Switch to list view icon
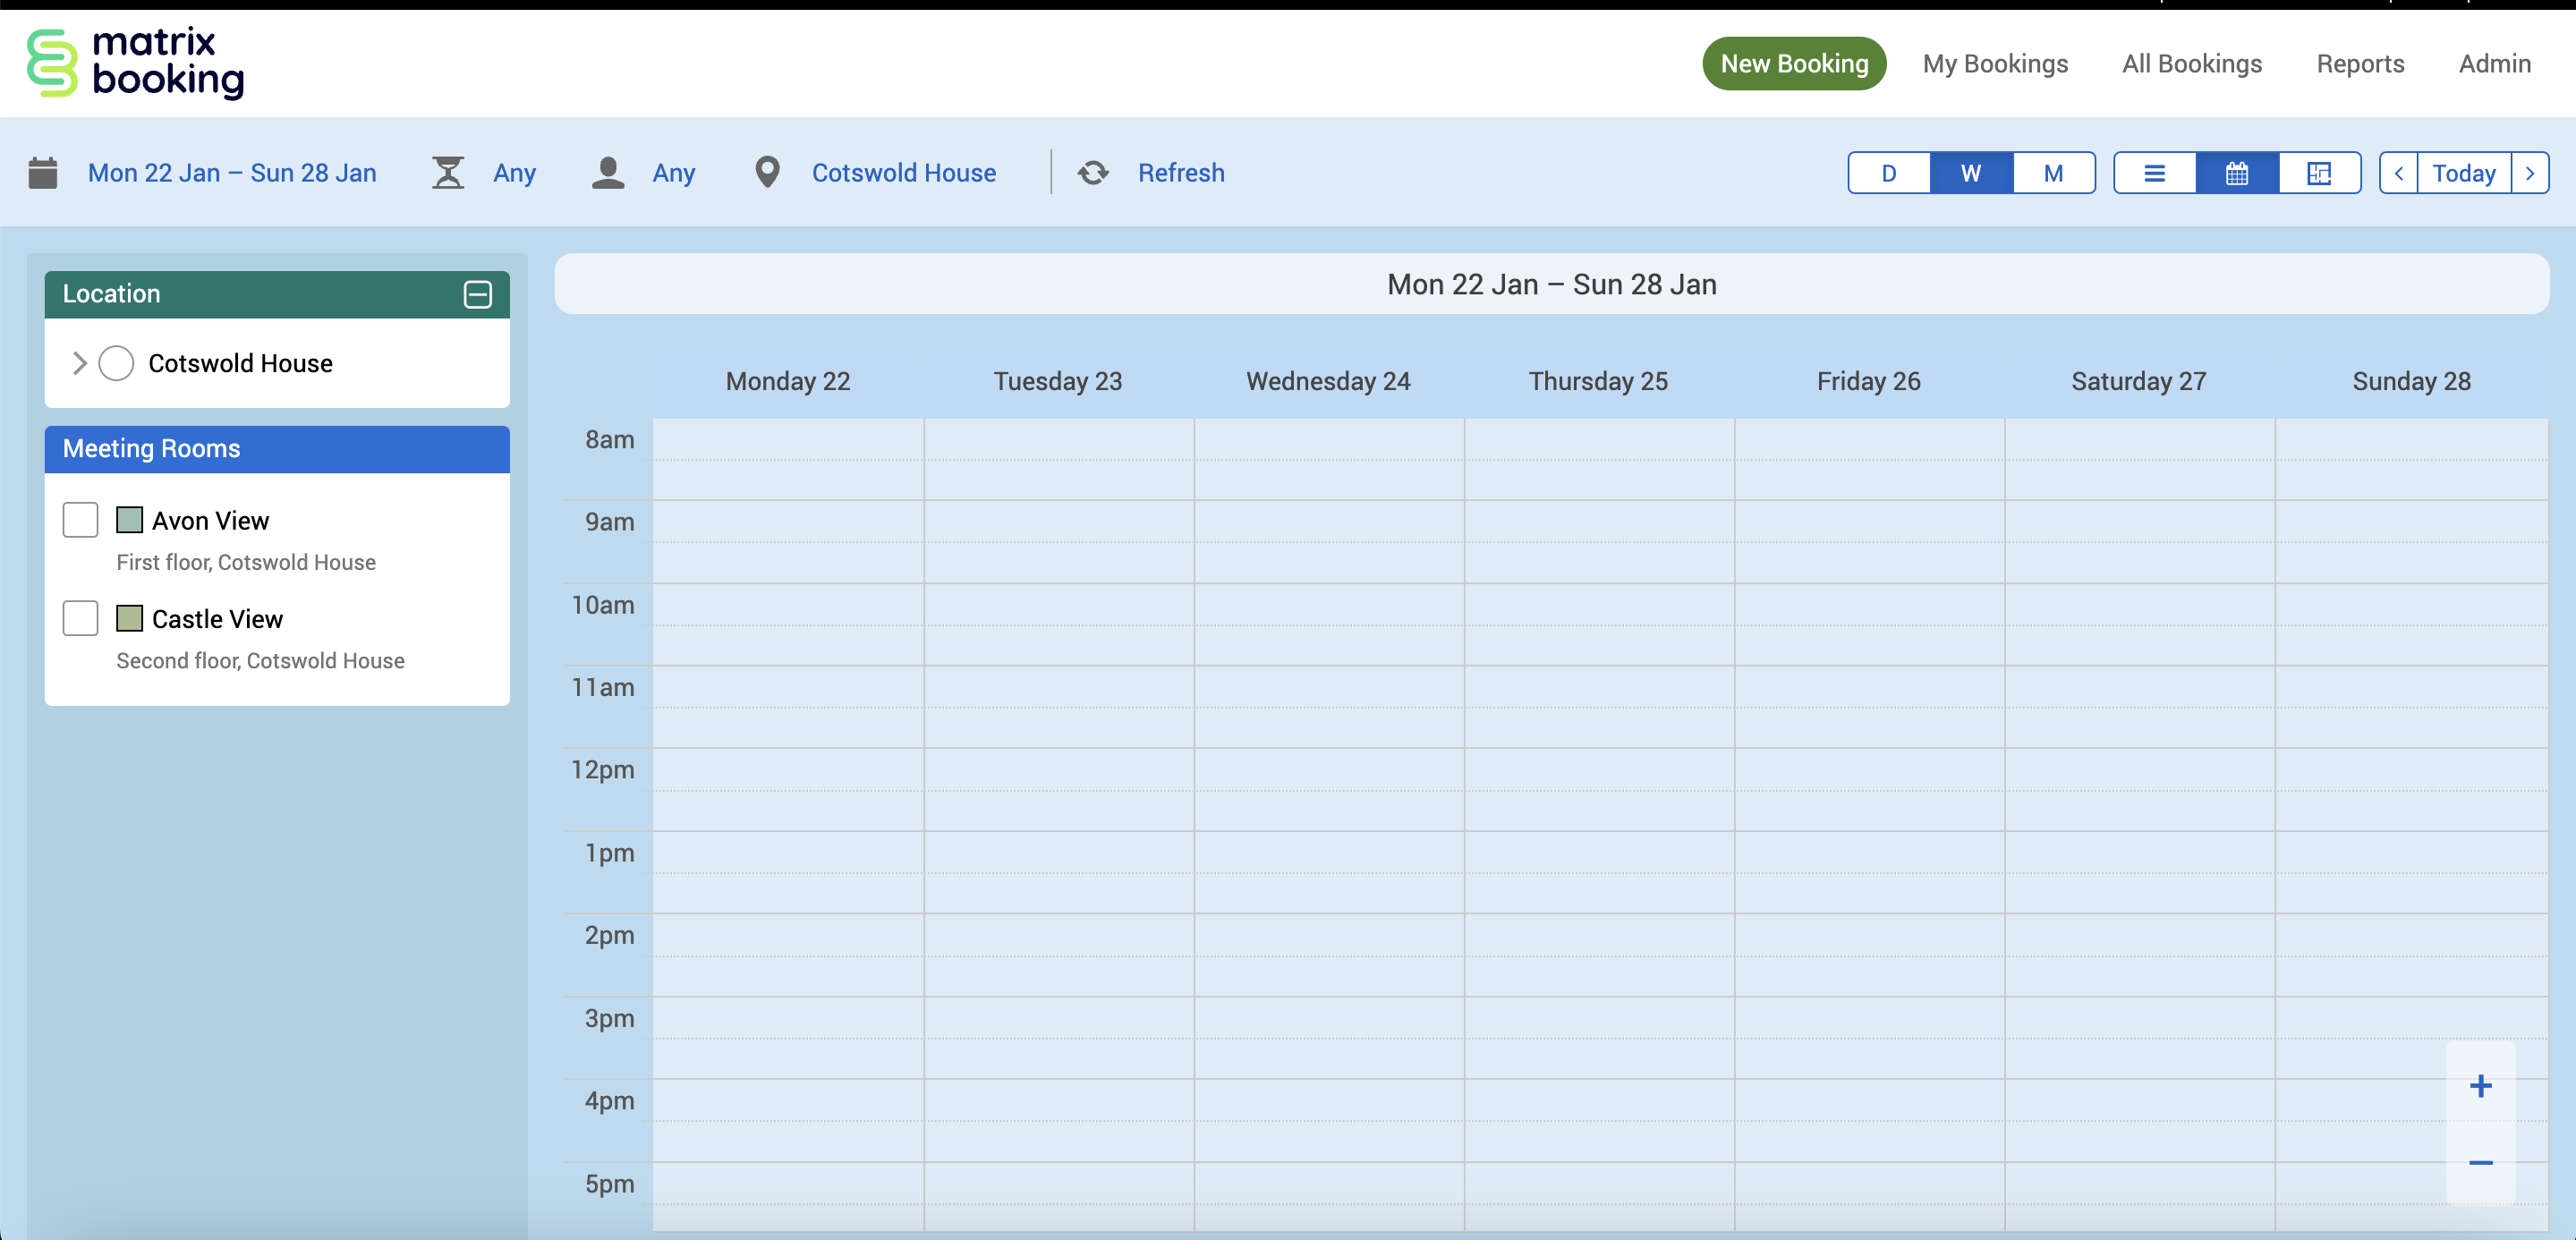 coord(2154,173)
